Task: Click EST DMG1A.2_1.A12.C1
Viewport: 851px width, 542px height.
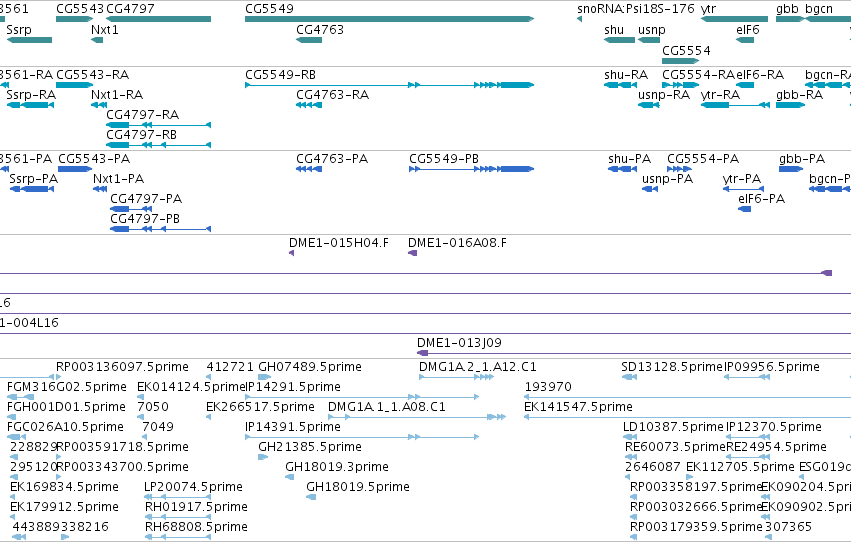Action: [478, 367]
